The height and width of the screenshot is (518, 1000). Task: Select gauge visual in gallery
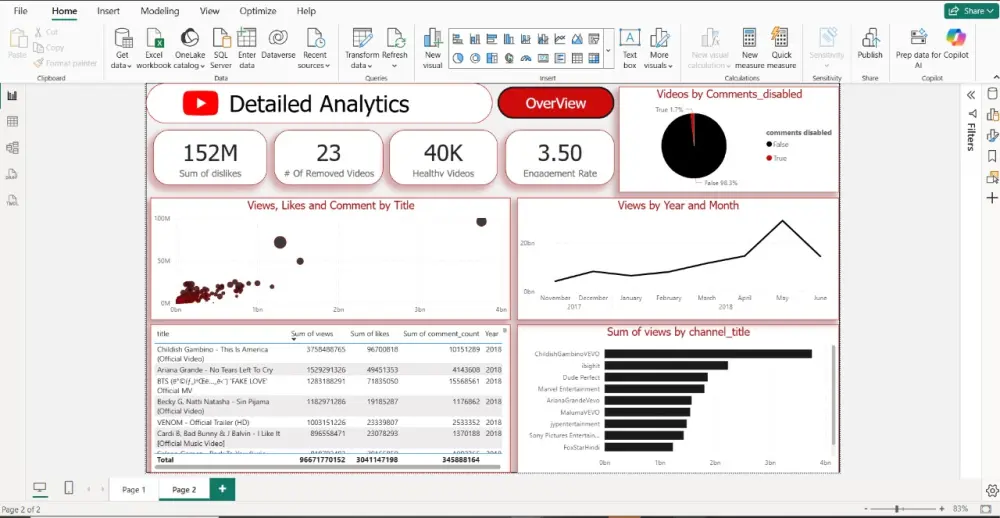(526, 58)
